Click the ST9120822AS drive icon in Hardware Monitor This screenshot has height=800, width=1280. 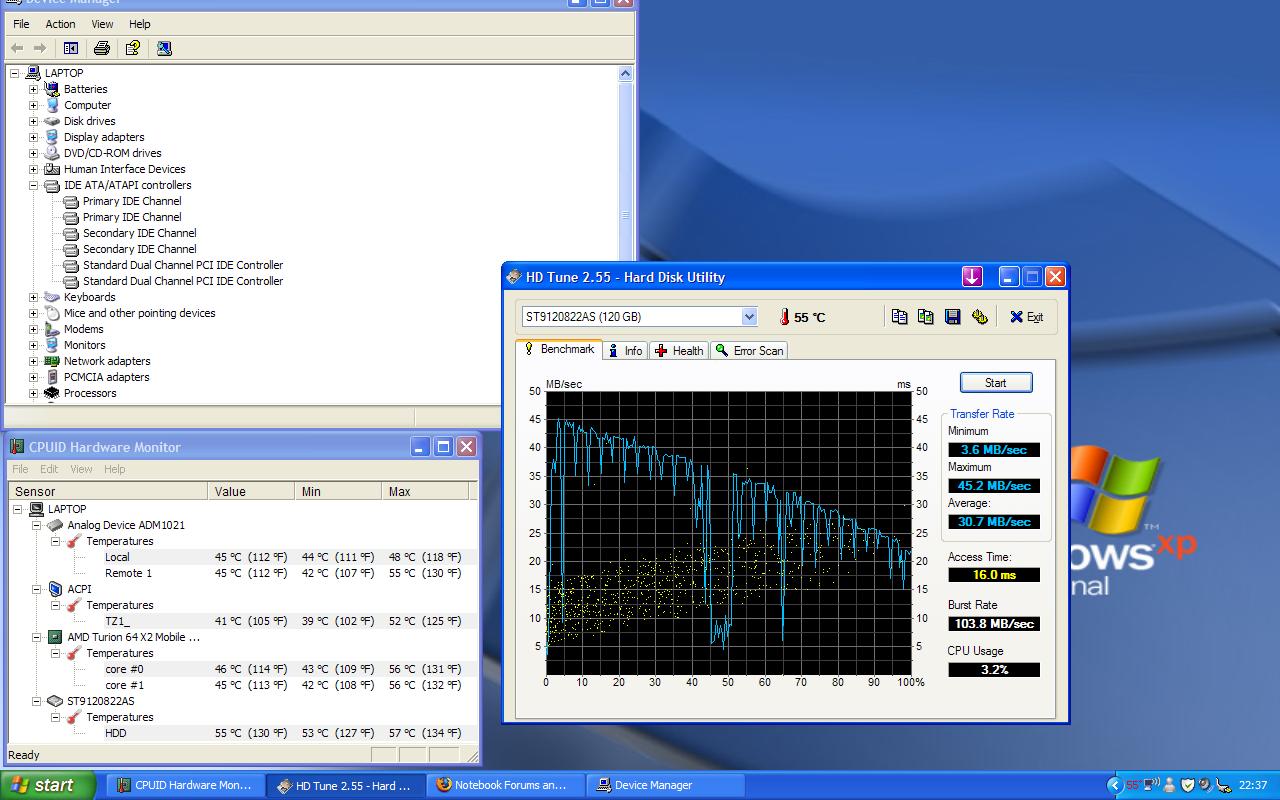point(55,701)
